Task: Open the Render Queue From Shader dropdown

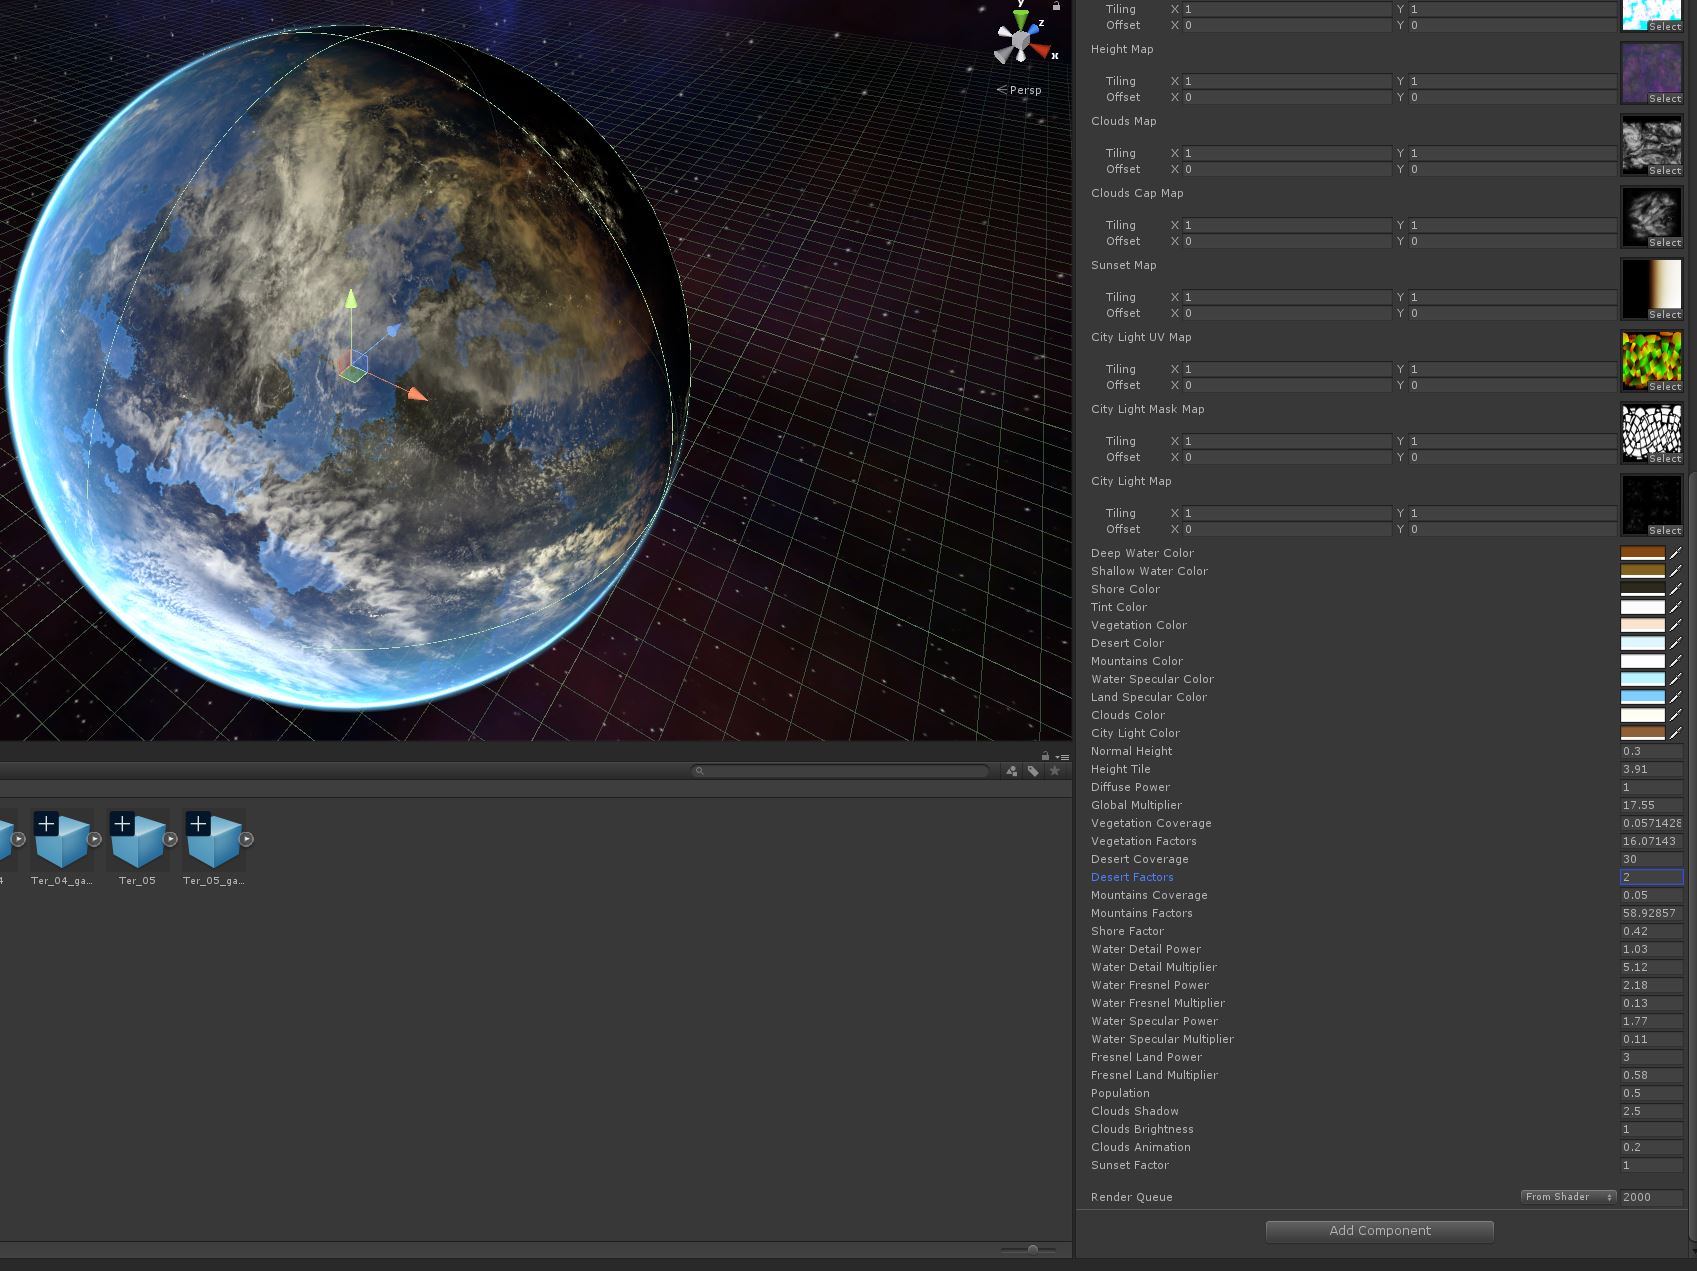Action: coord(1567,1196)
